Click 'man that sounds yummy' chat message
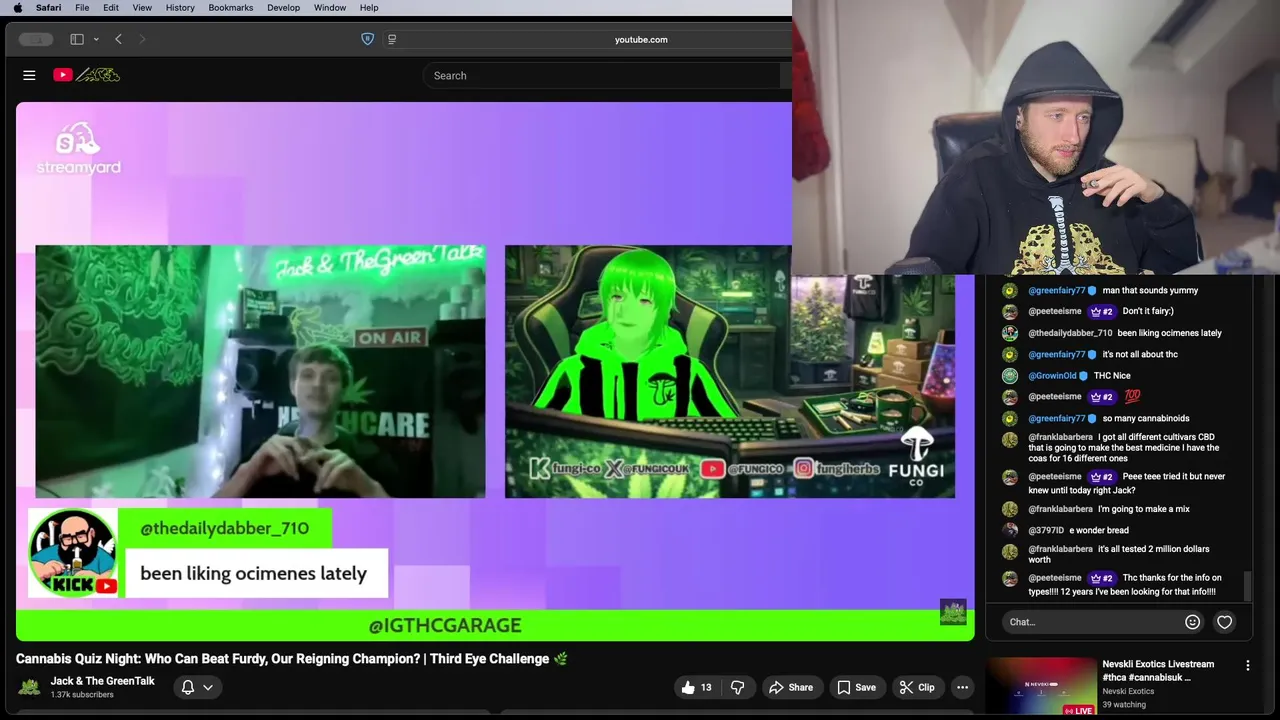Image resolution: width=1280 pixels, height=720 pixels. point(1150,291)
